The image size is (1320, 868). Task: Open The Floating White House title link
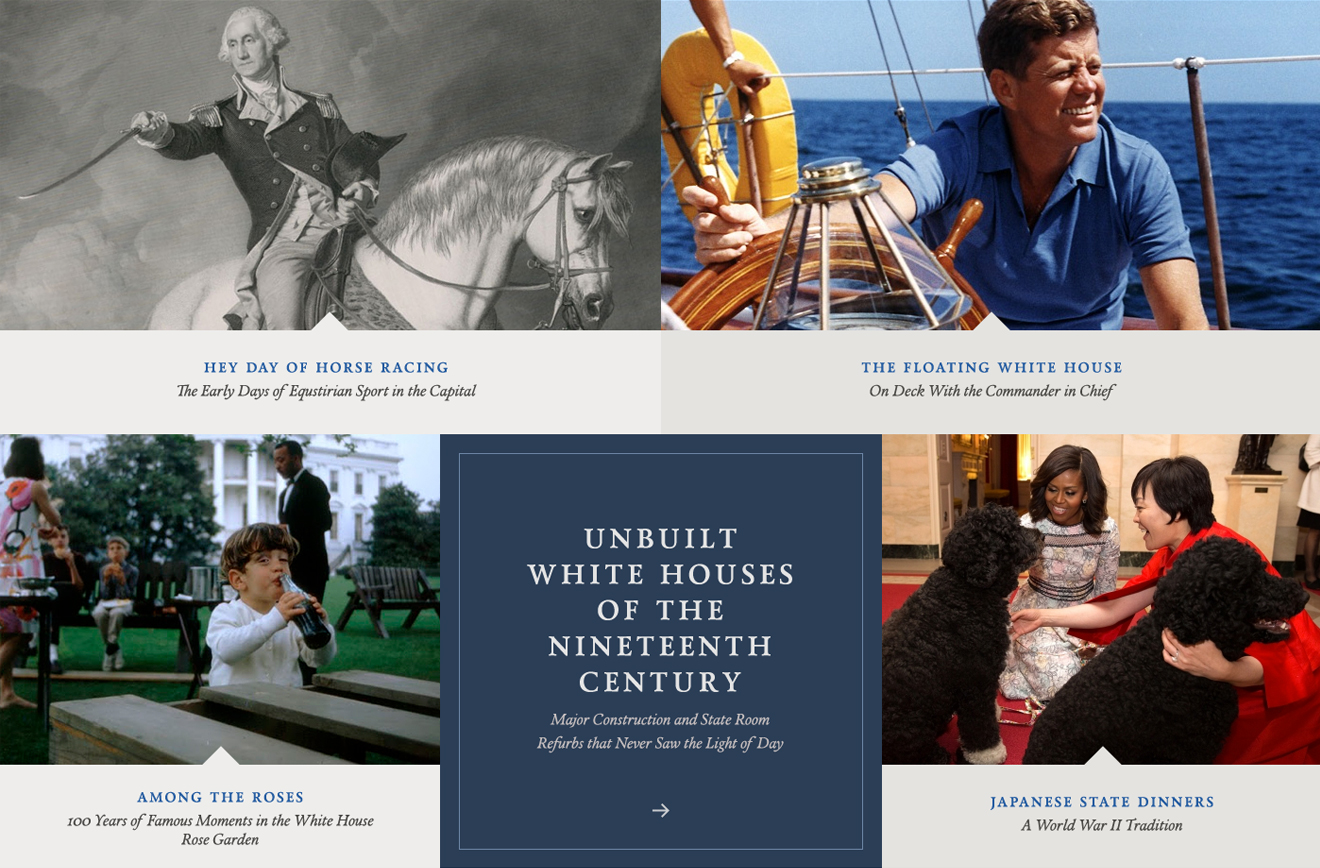(992, 368)
